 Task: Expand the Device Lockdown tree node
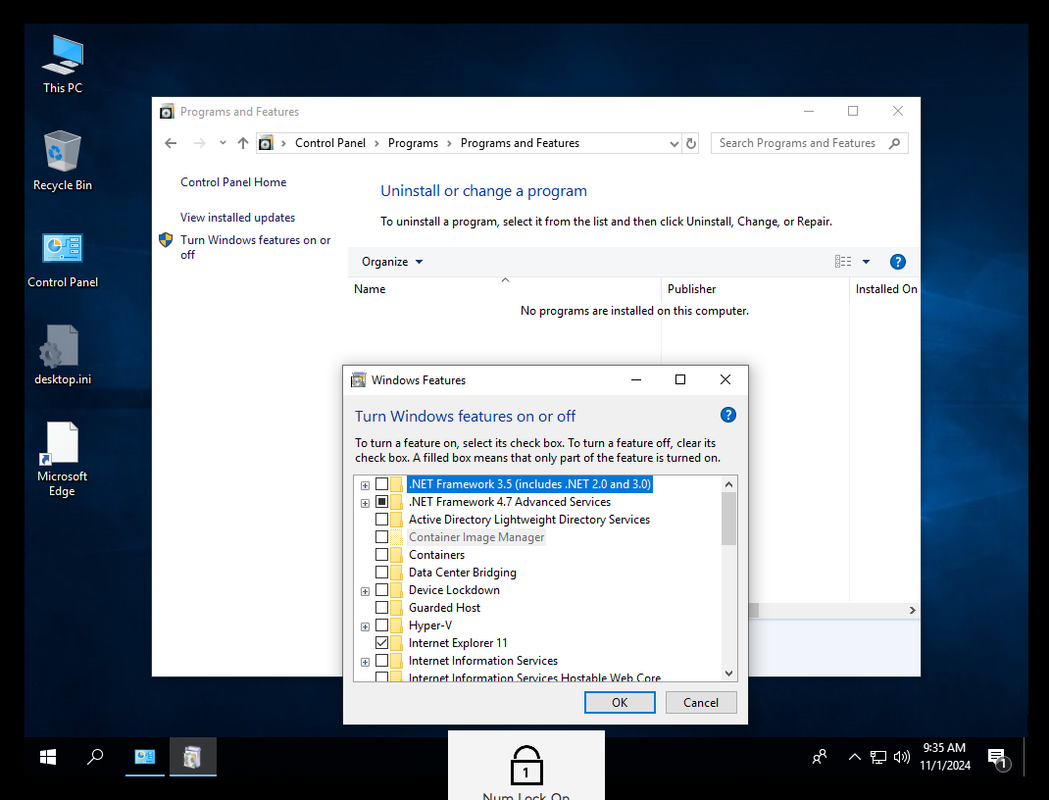point(365,591)
